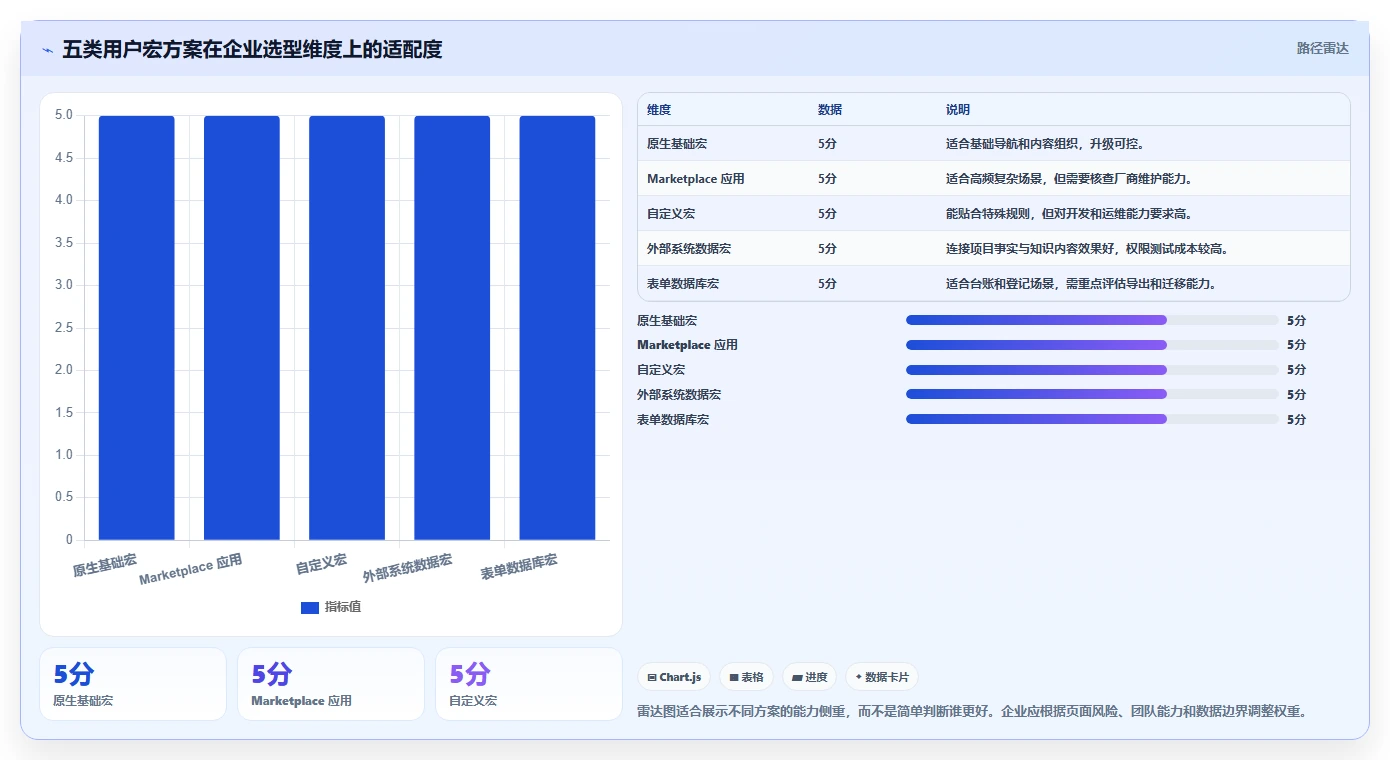Click the footer note starting with 雷达图适合展示

click(972, 712)
